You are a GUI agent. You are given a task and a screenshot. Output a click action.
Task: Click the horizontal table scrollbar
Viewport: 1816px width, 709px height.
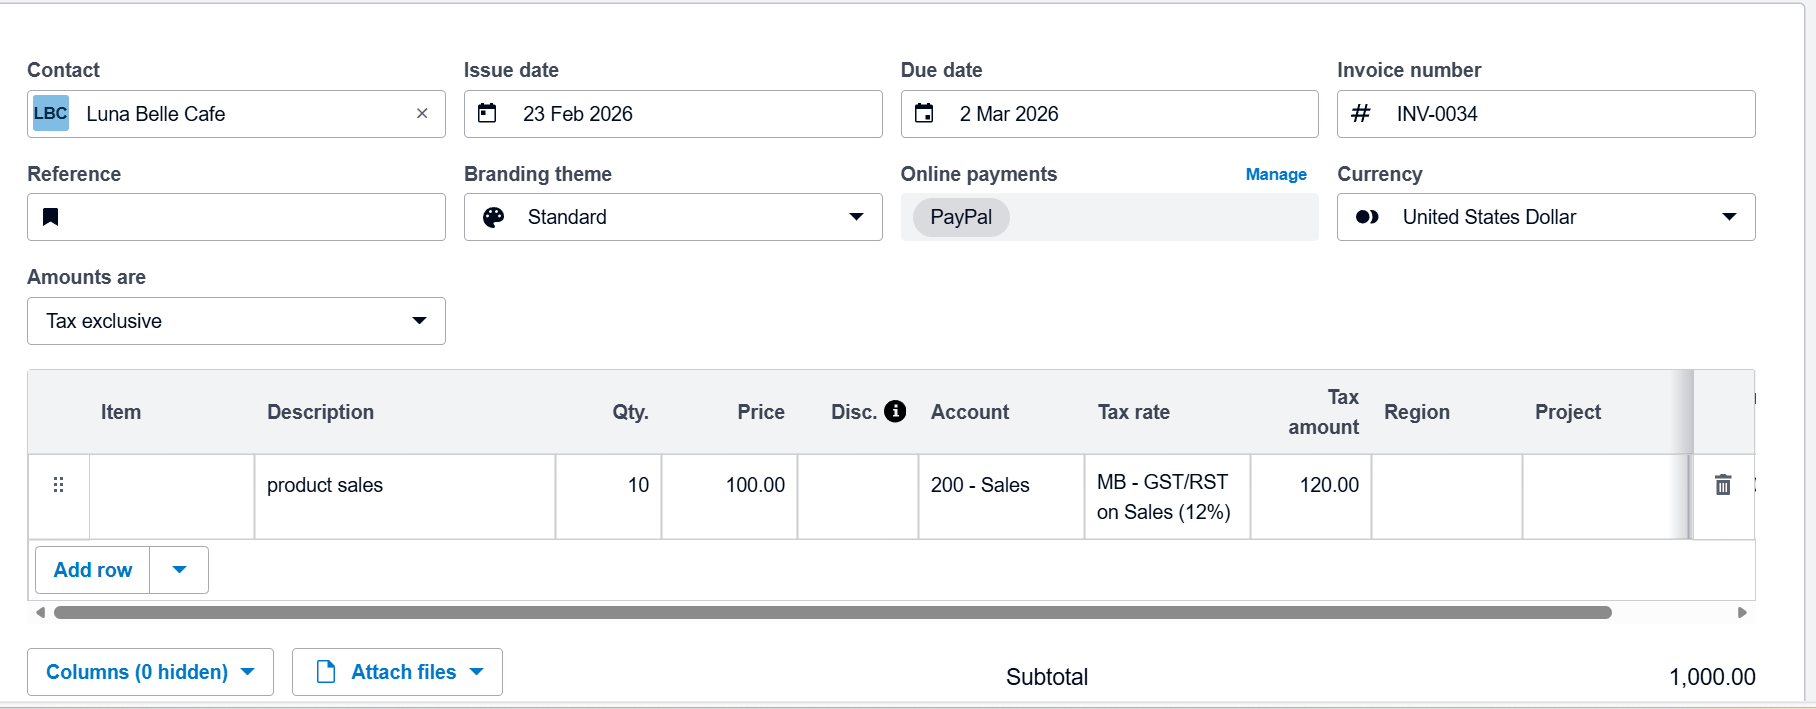click(832, 612)
